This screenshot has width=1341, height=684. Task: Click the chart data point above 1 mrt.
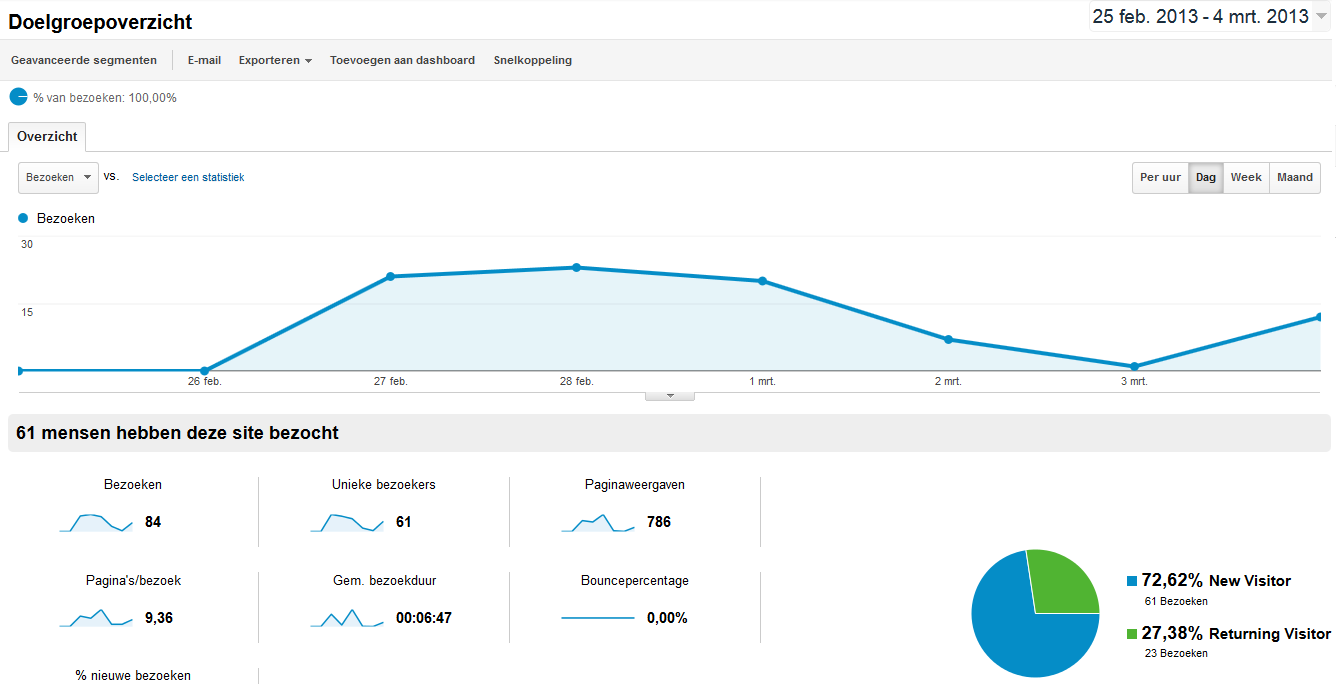(x=762, y=281)
